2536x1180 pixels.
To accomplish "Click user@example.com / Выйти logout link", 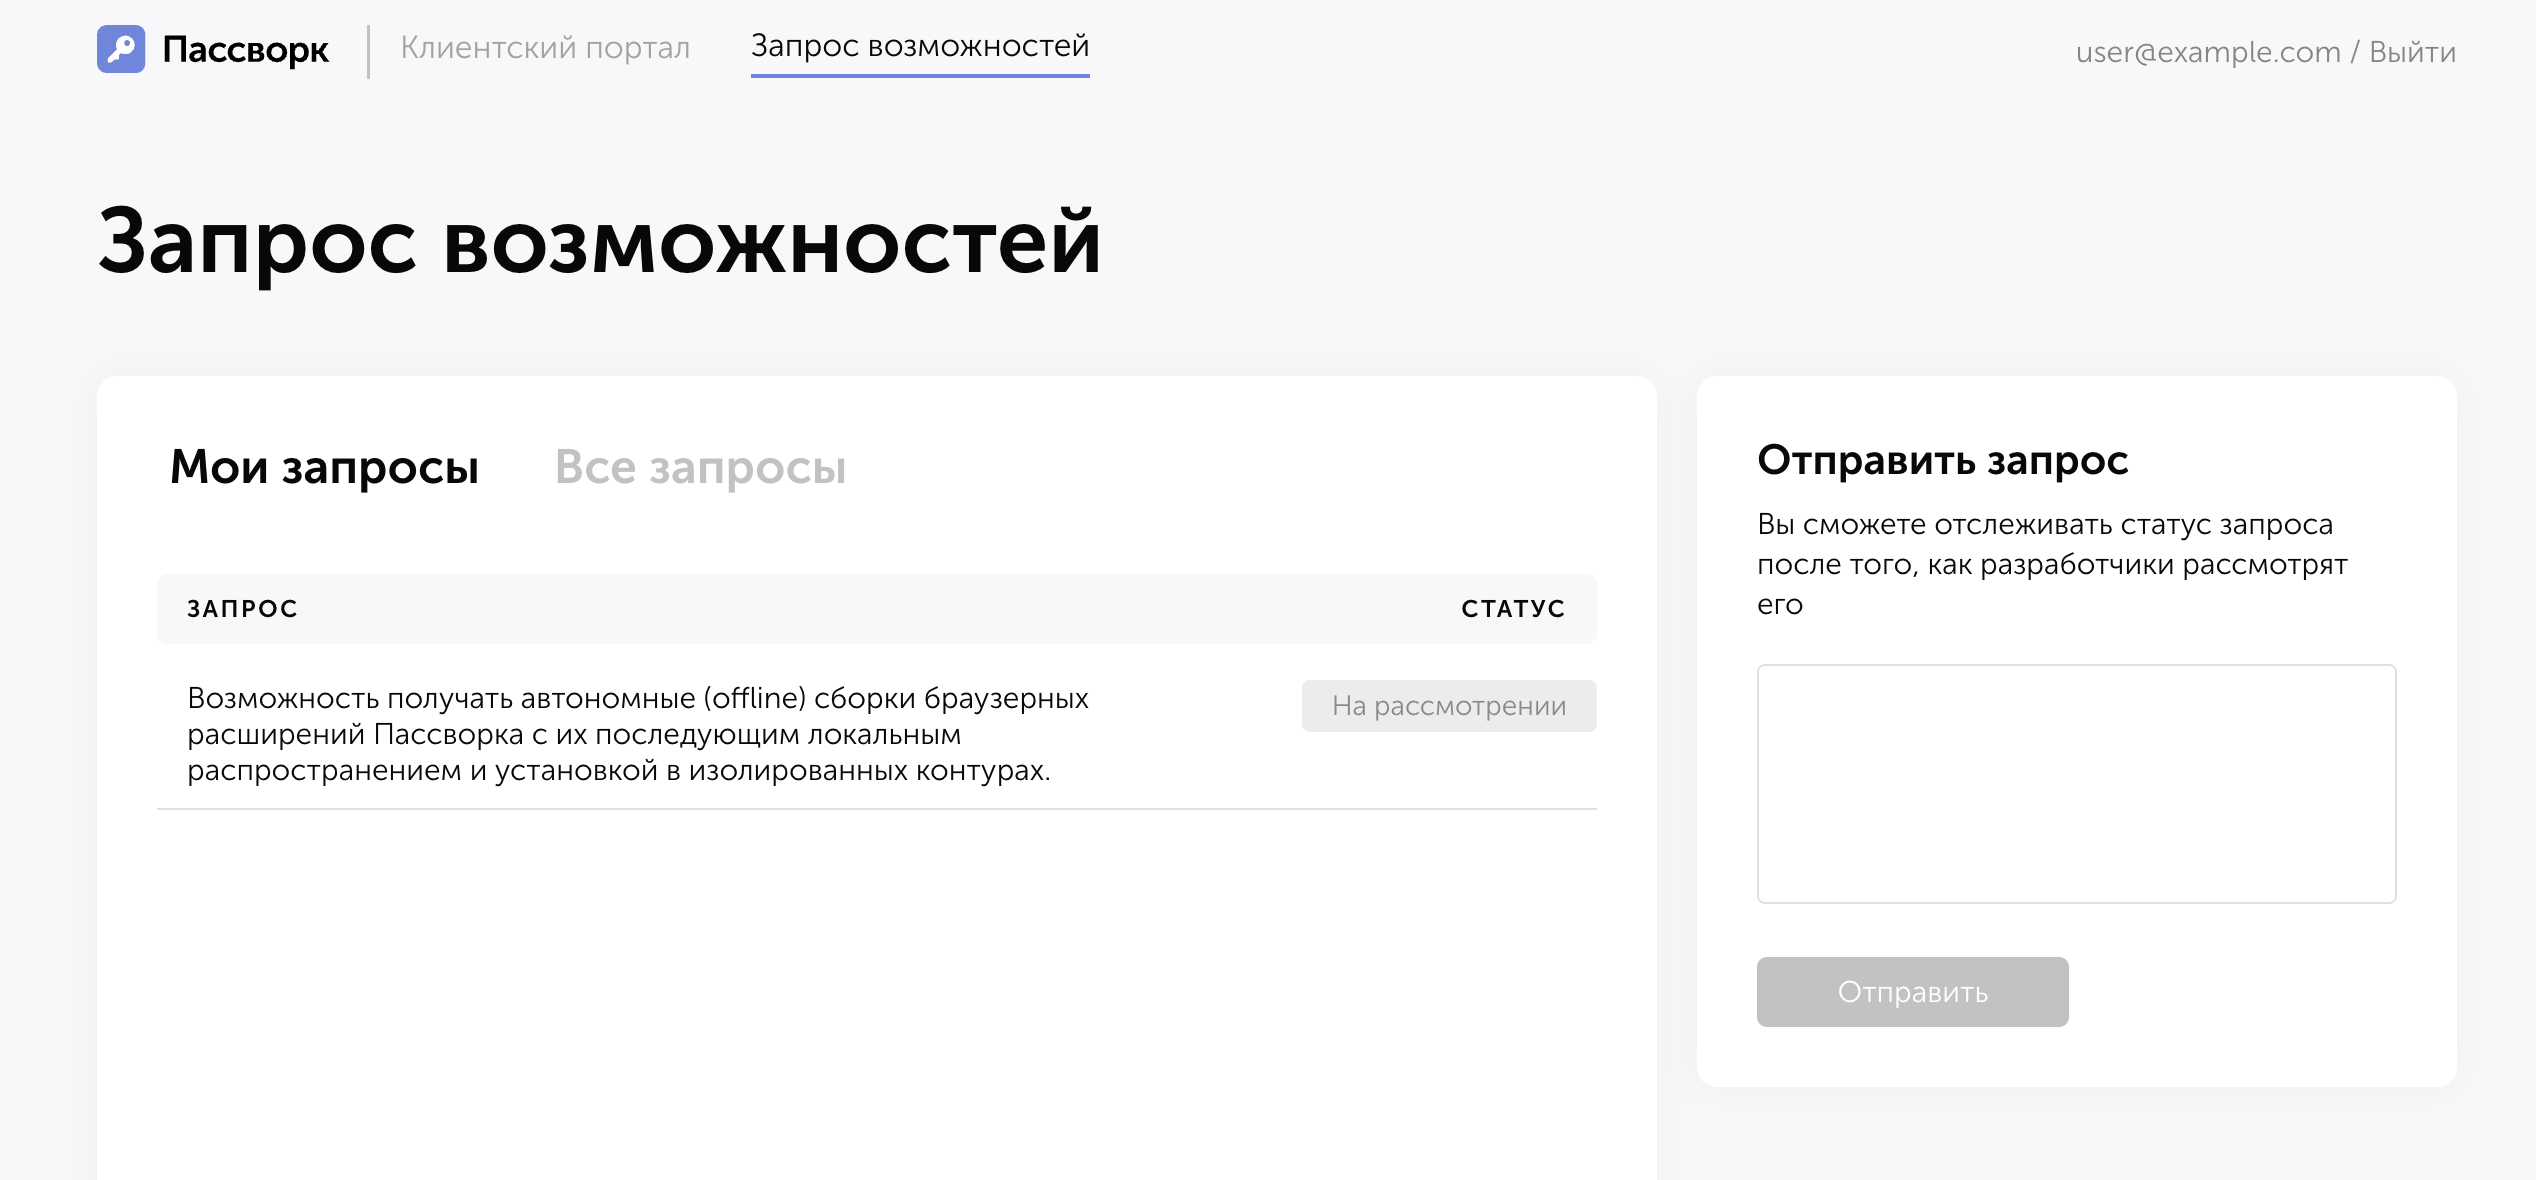I will 2265,51.
